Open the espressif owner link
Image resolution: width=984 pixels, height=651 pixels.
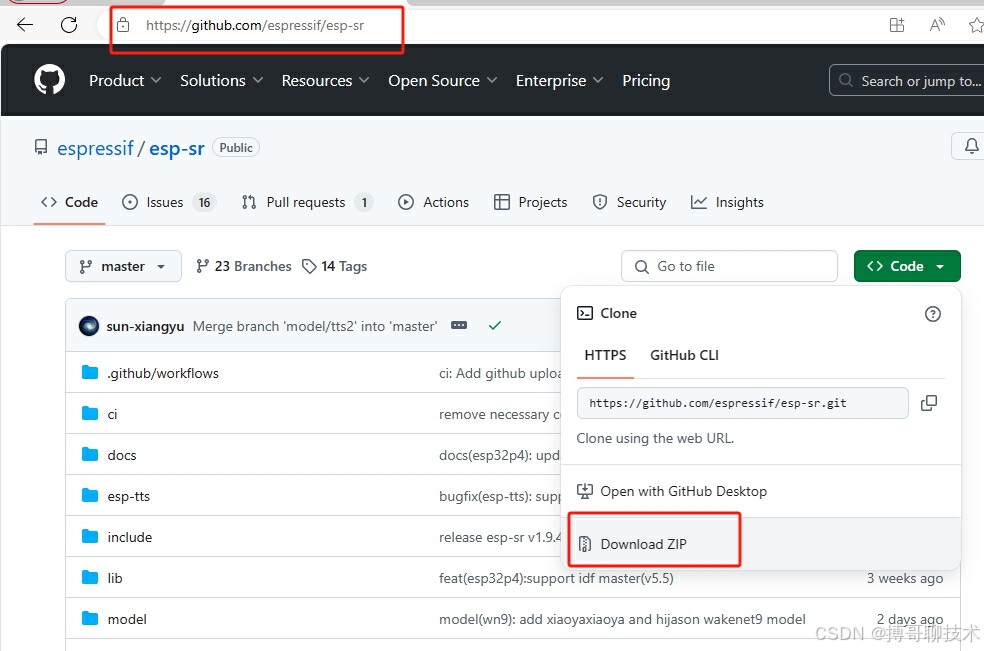[x=95, y=148]
